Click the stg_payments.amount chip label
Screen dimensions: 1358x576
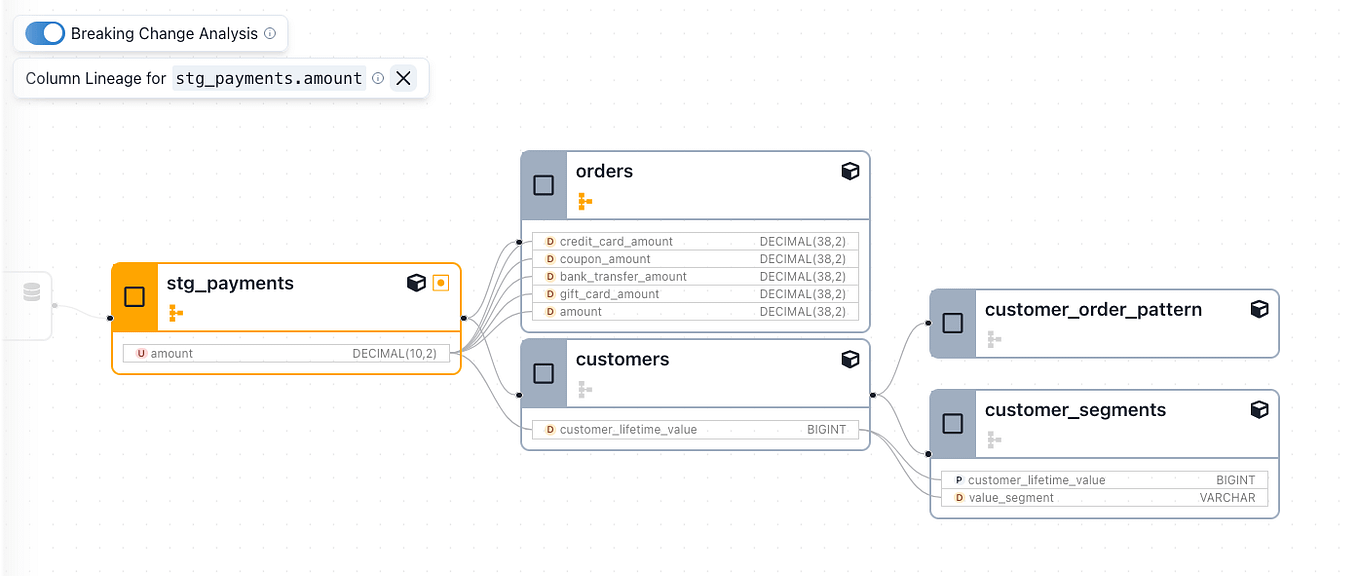coord(270,78)
